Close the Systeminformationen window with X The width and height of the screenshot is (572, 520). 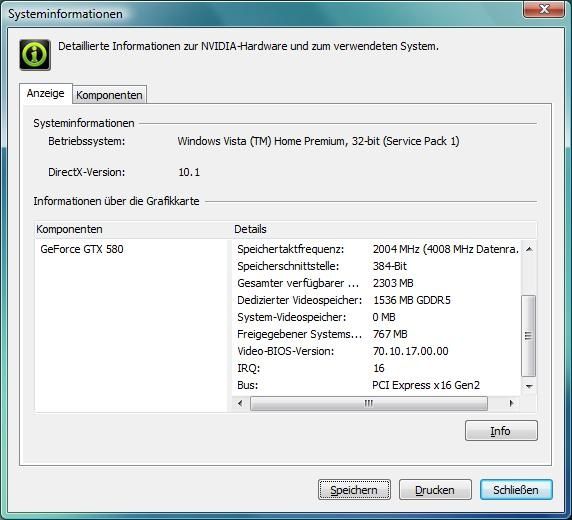point(544,9)
